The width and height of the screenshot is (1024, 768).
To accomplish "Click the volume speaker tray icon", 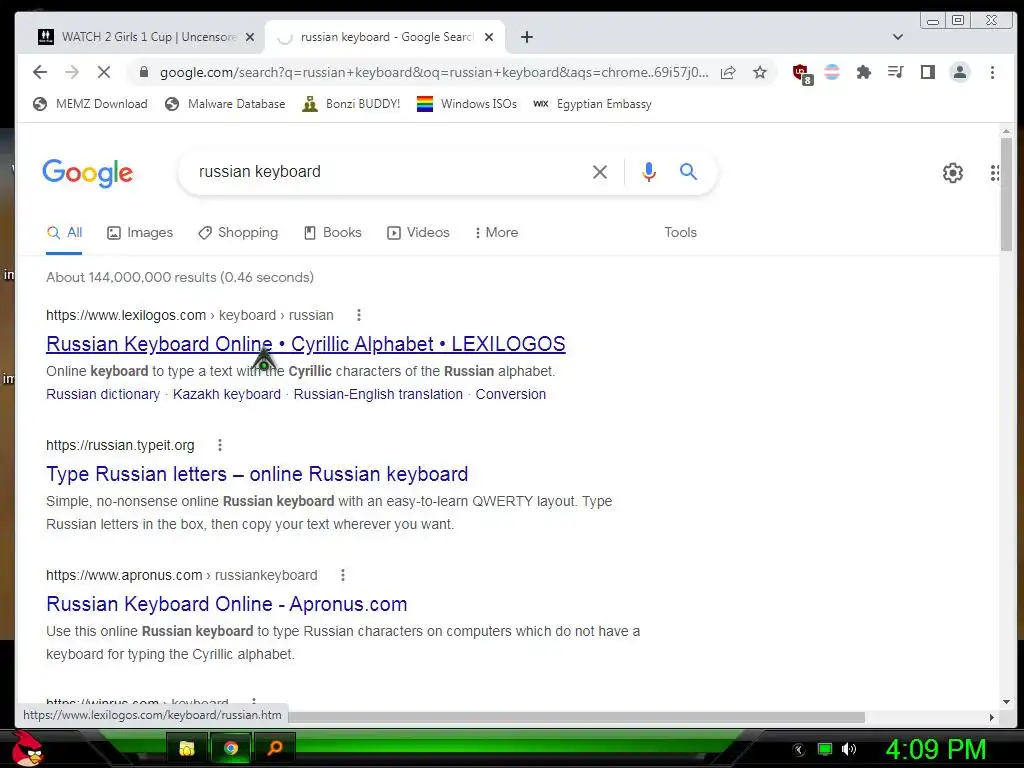I will 849,749.
